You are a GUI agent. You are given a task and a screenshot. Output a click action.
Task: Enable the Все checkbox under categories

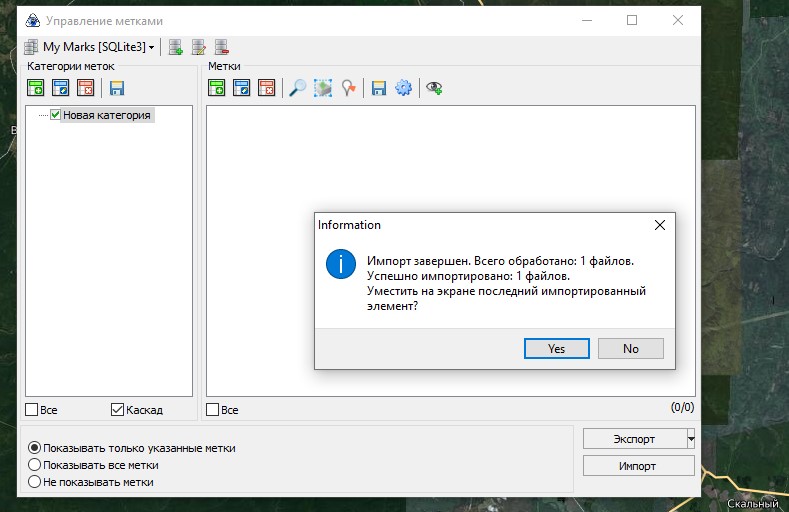click(x=32, y=409)
